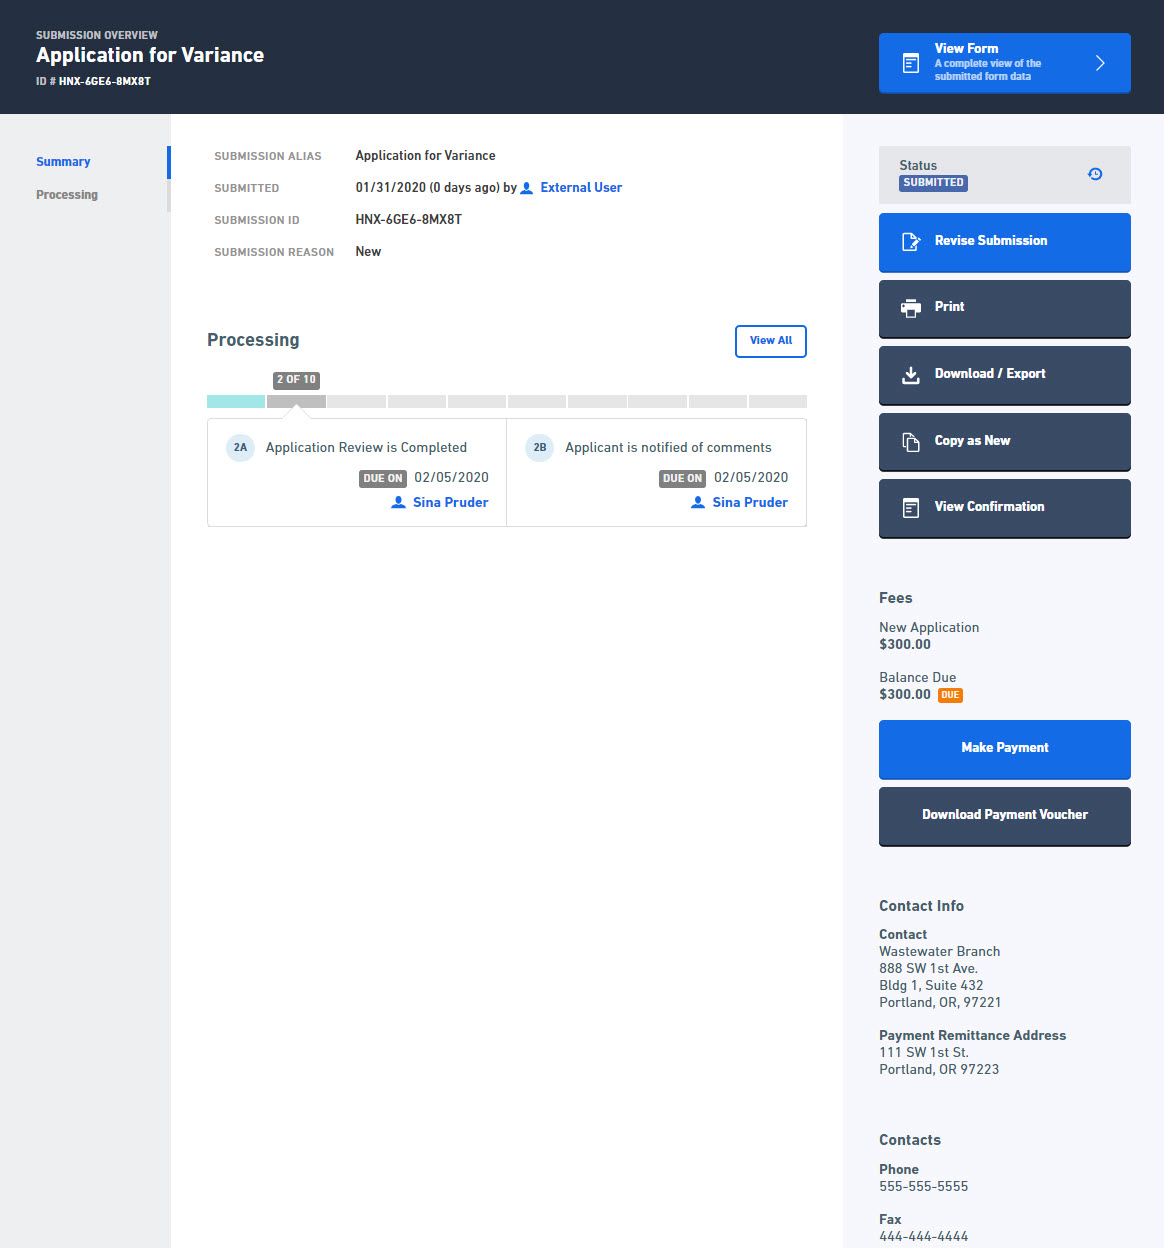The height and width of the screenshot is (1248, 1164).
Task: Click the Make Payment button
Action: [x=1004, y=749]
